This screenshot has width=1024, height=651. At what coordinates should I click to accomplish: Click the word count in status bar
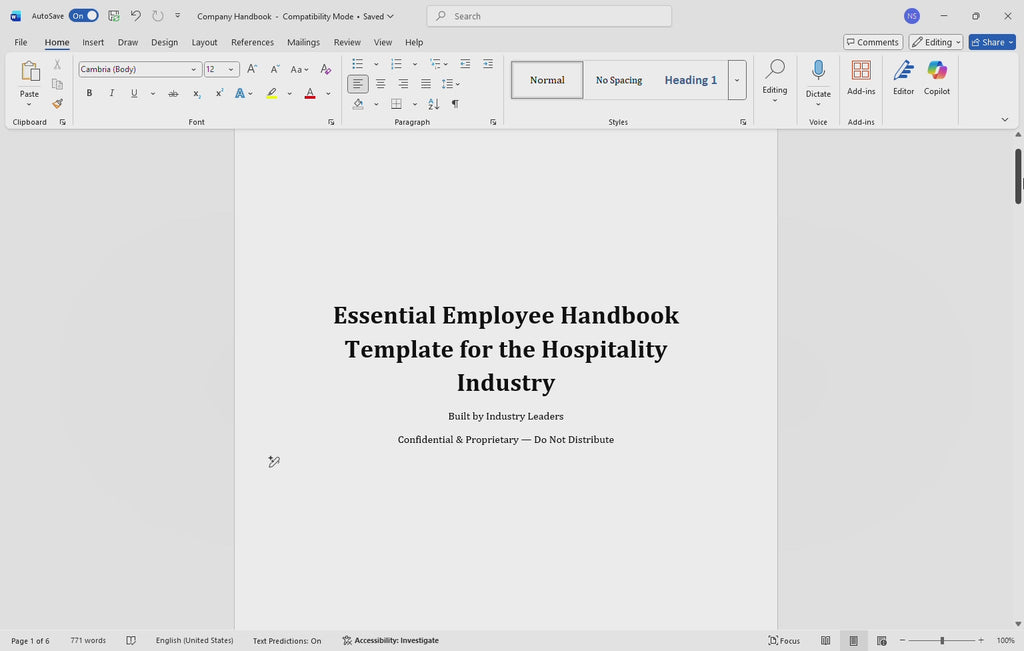(x=87, y=640)
